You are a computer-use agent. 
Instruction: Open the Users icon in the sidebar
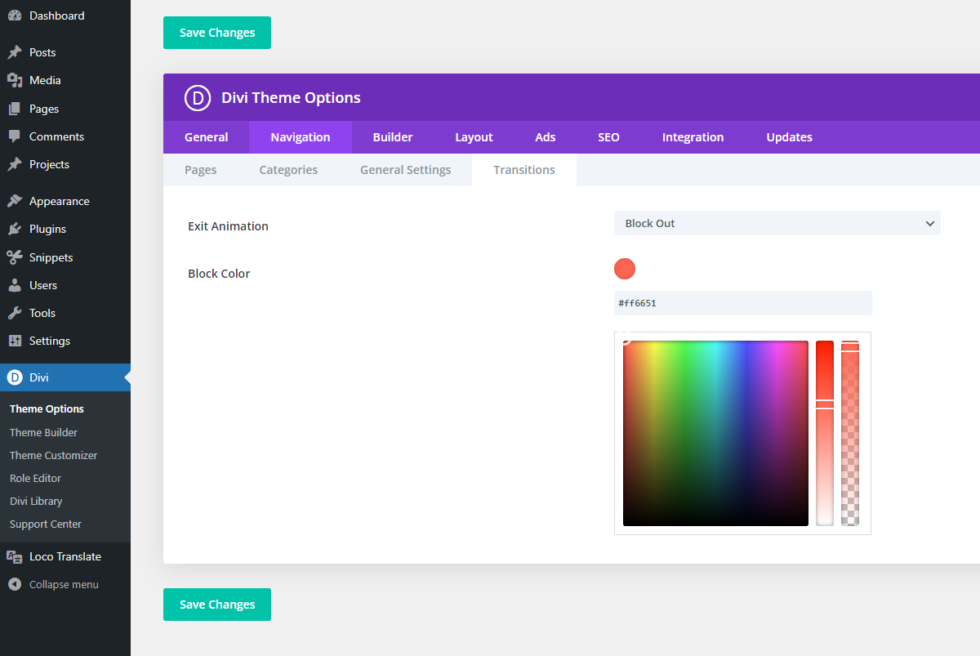(14, 285)
